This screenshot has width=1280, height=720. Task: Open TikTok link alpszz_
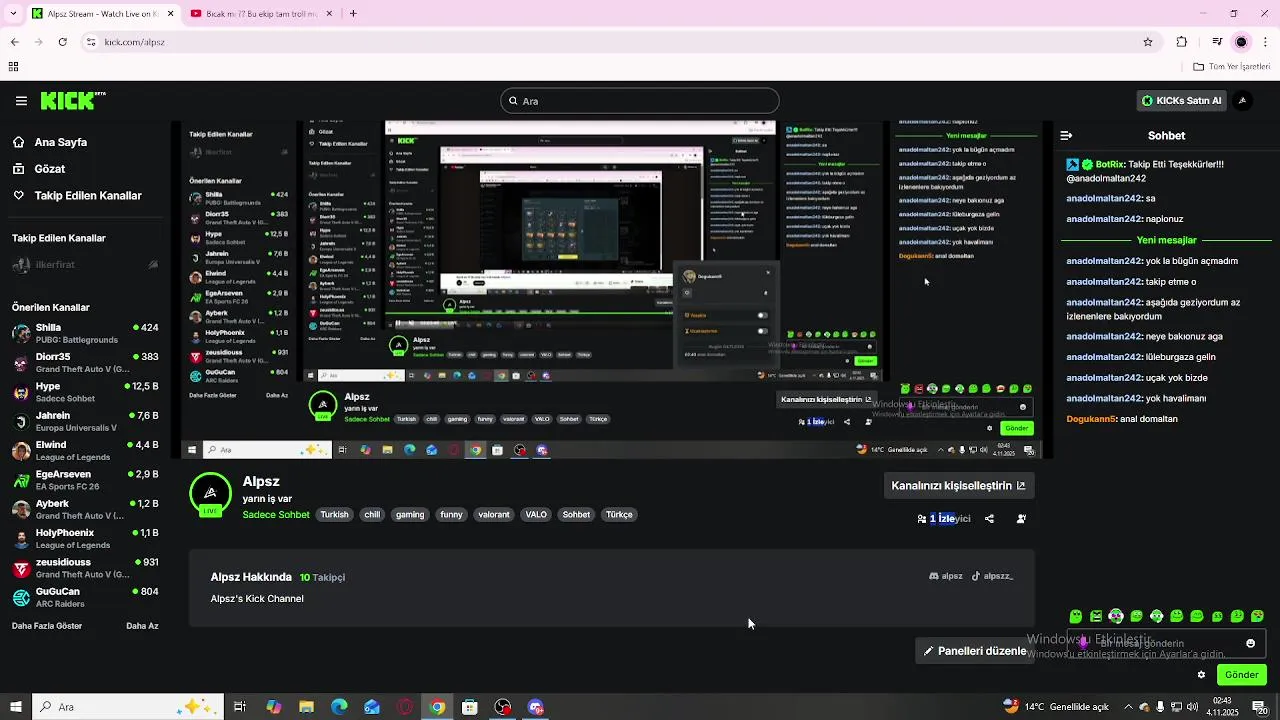(x=993, y=576)
